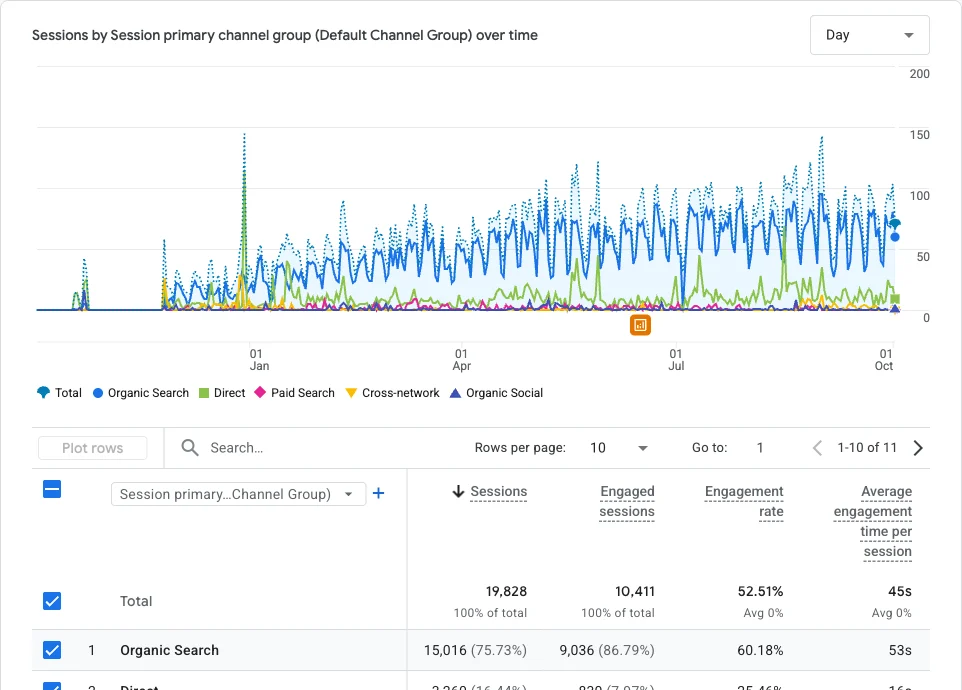Click the Total series end marker on chart
This screenshot has width=962, height=690.
(x=895, y=223)
